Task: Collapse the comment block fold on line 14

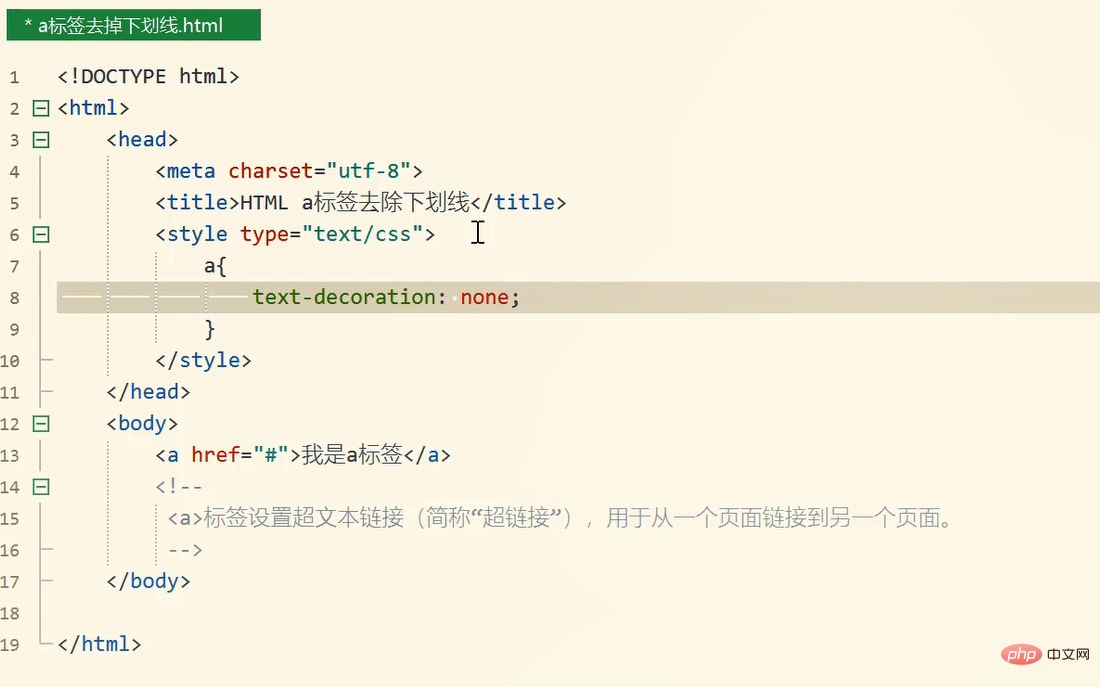Action: 41,487
